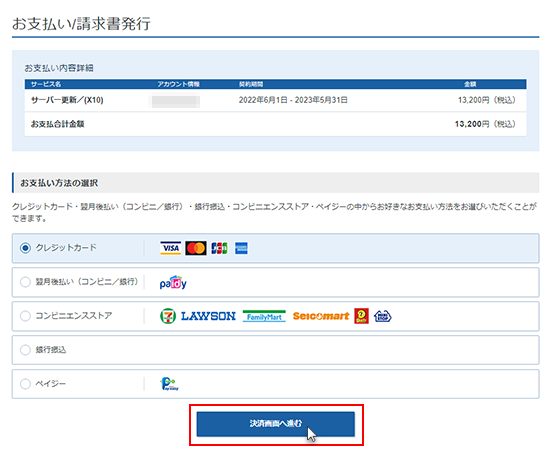The height and width of the screenshot is (460, 550).
Task: Select the 翌月後払い radio button
Action: [x=25, y=282]
